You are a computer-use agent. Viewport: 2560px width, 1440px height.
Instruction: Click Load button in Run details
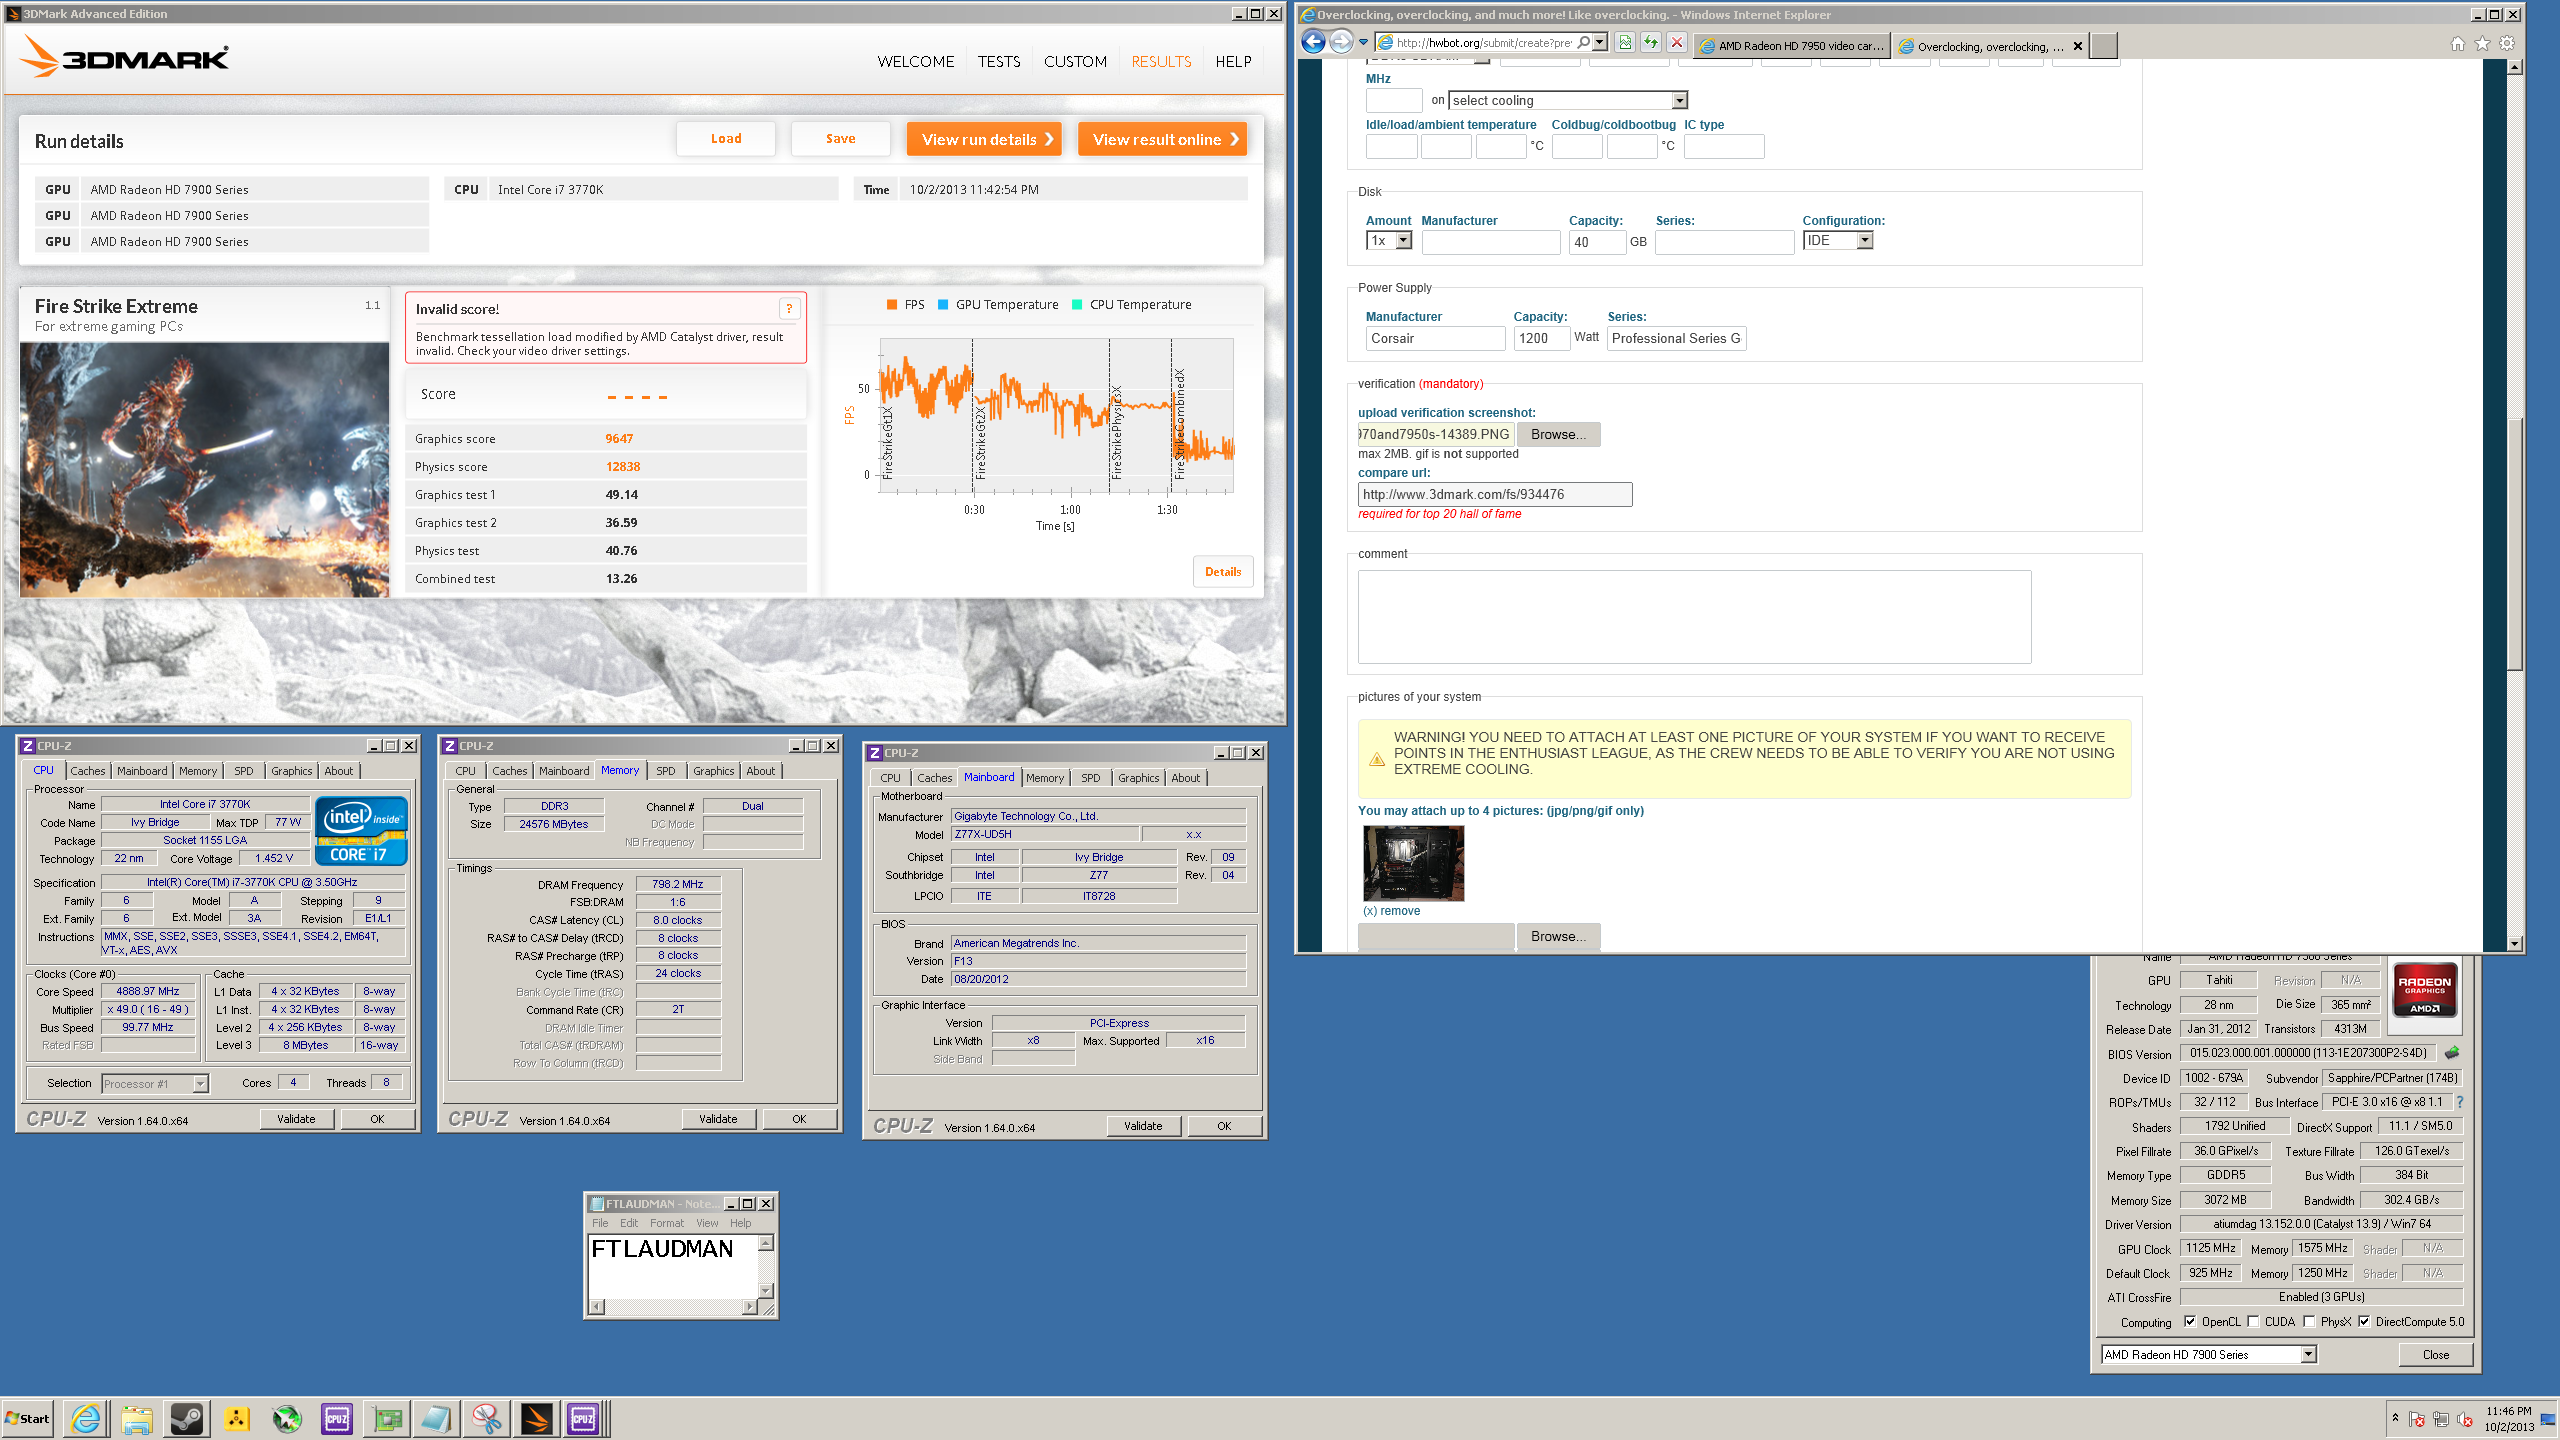(x=726, y=139)
